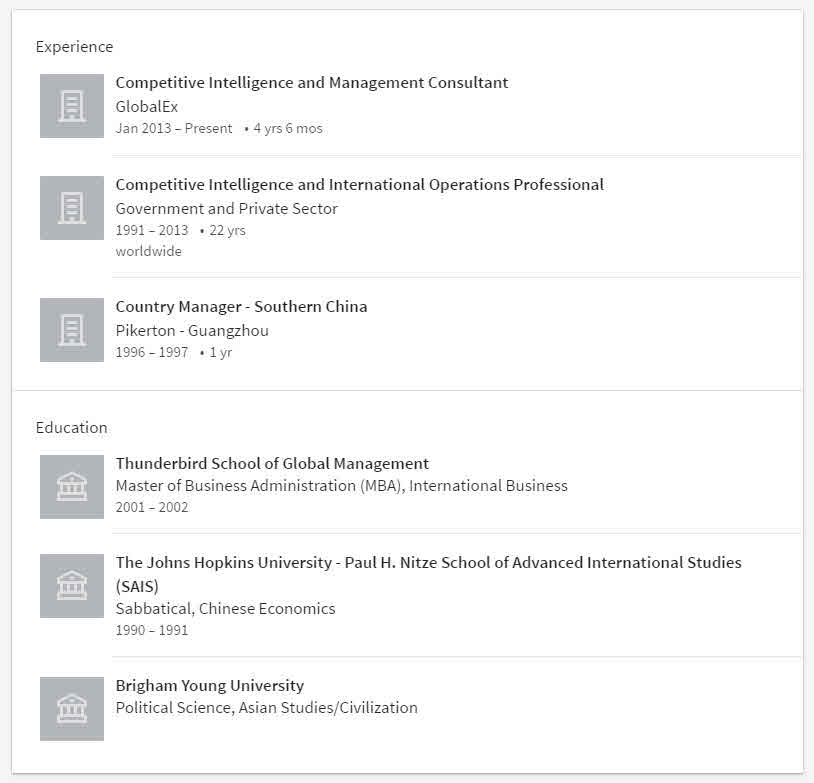814x783 pixels.
Task: Click the GlobalEx company placeholder icon
Action: click(72, 106)
